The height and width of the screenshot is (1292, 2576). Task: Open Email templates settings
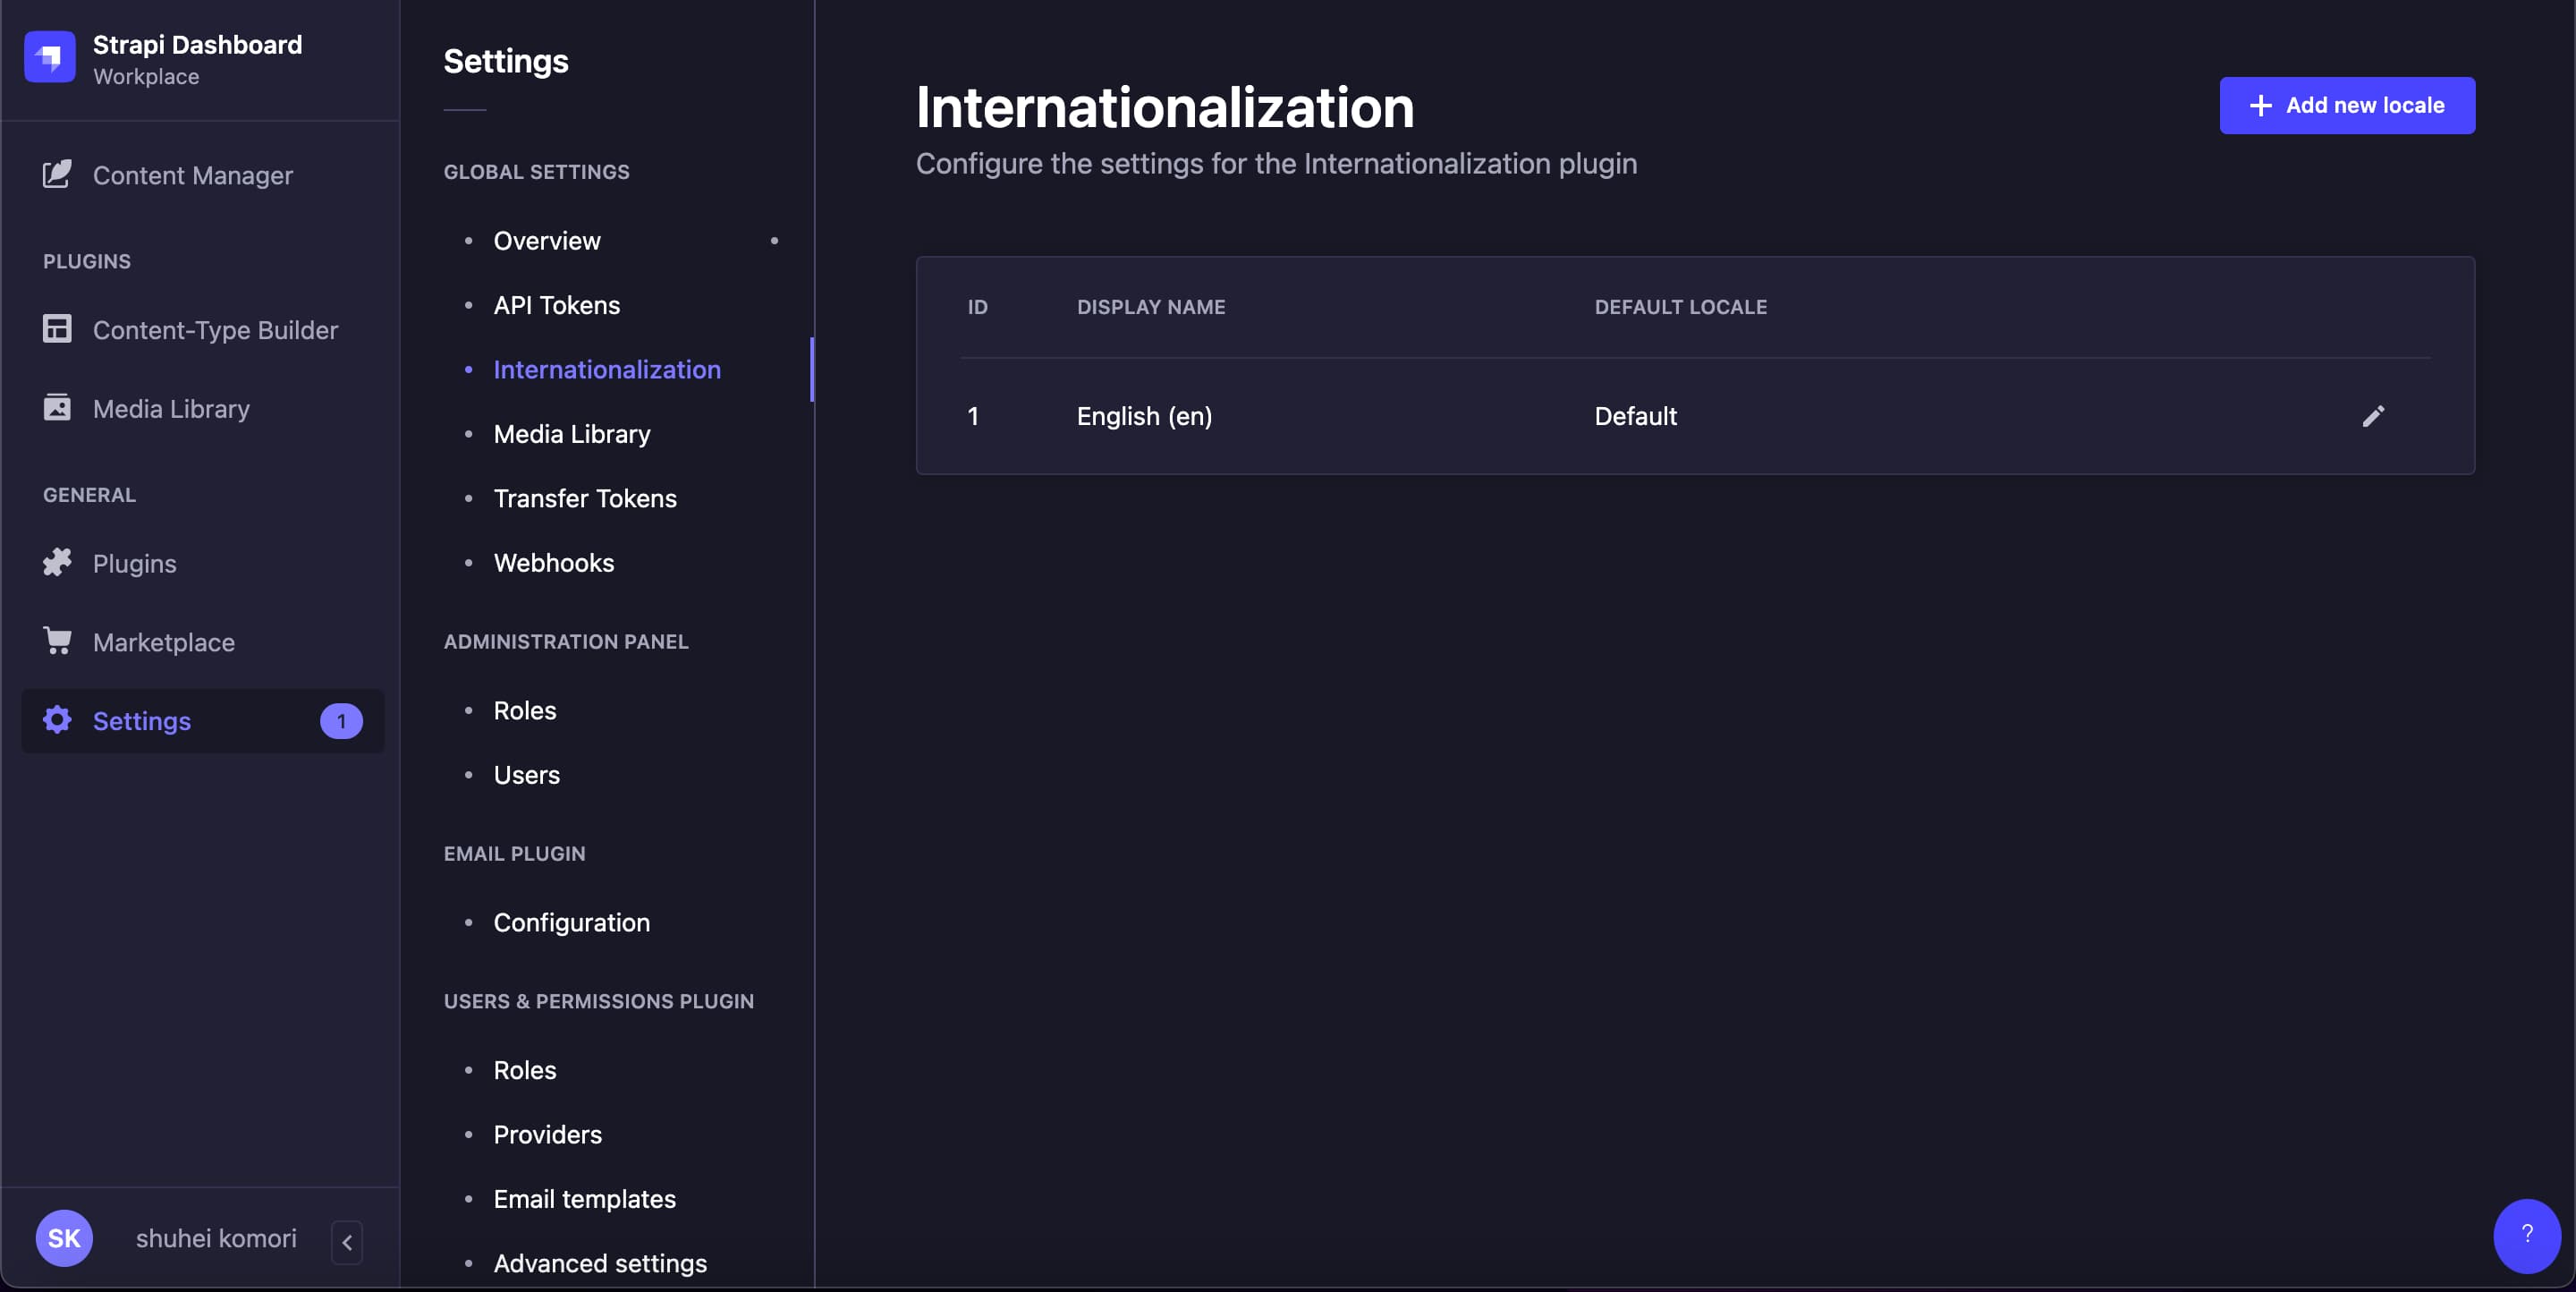(585, 1199)
